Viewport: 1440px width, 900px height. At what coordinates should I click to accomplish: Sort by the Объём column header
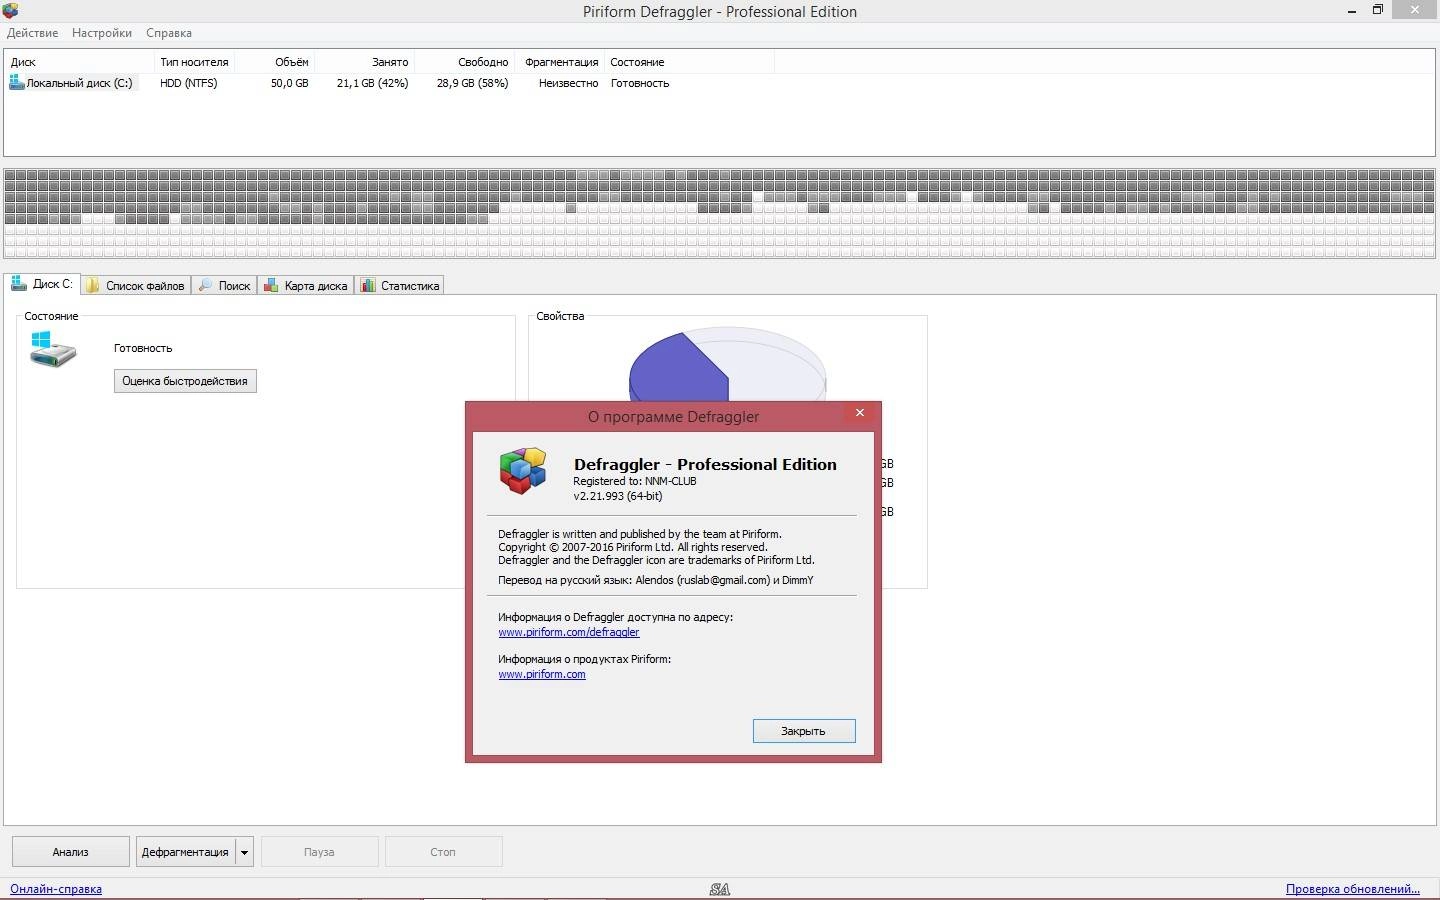(275, 62)
